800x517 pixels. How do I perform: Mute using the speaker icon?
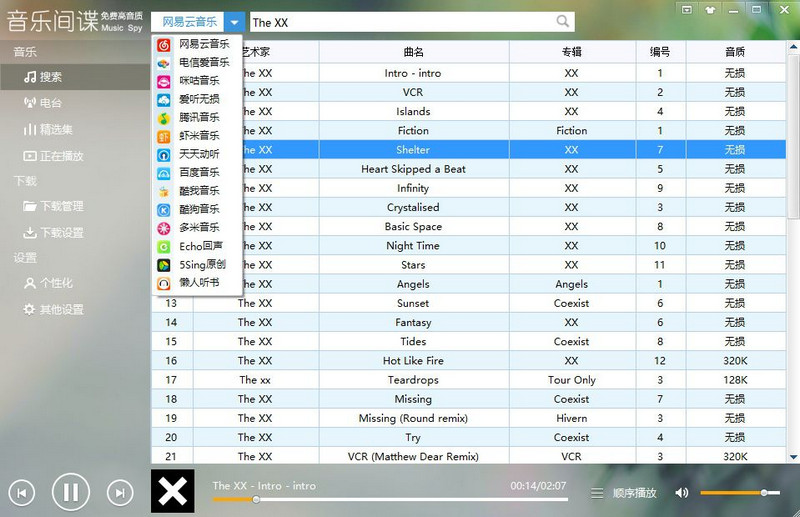click(x=681, y=493)
